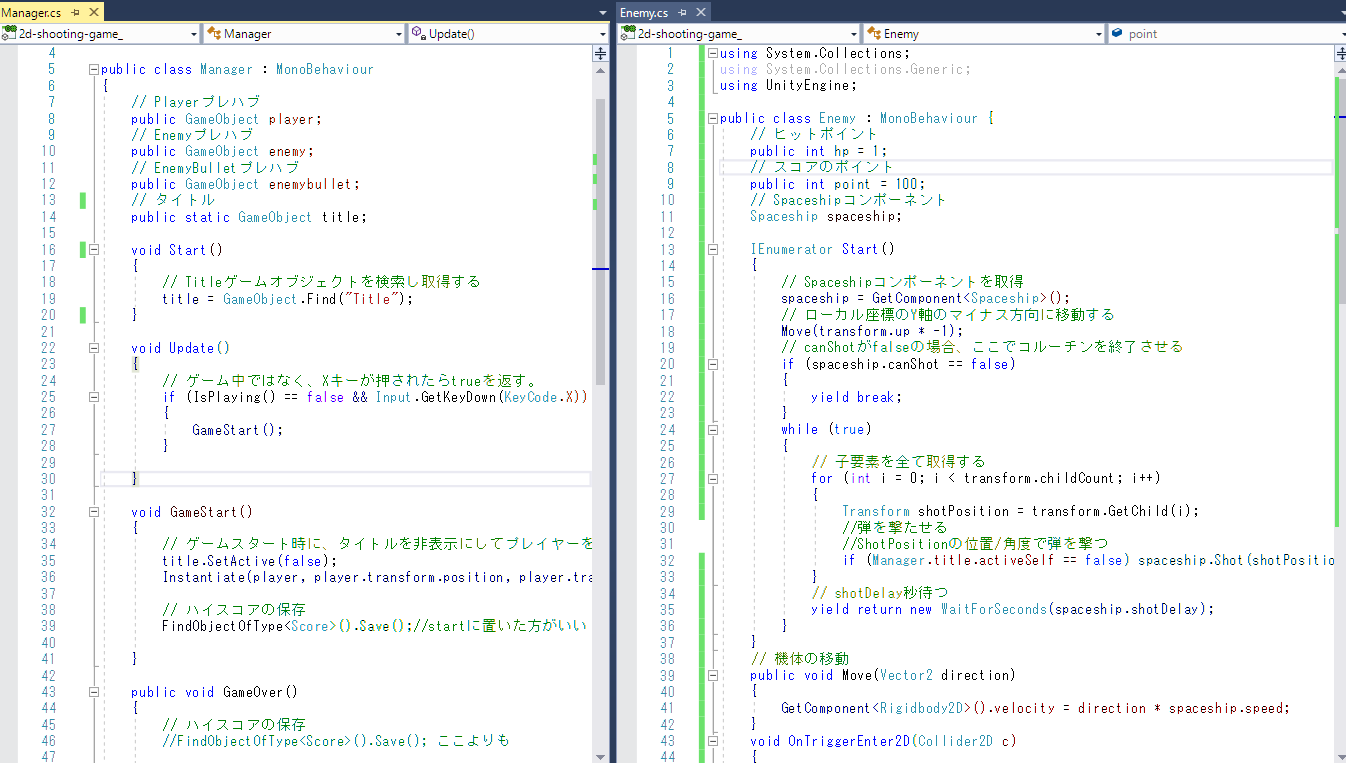Click the spaceship = GetComponent<Spaceship>() line

[x=925, y=298]
